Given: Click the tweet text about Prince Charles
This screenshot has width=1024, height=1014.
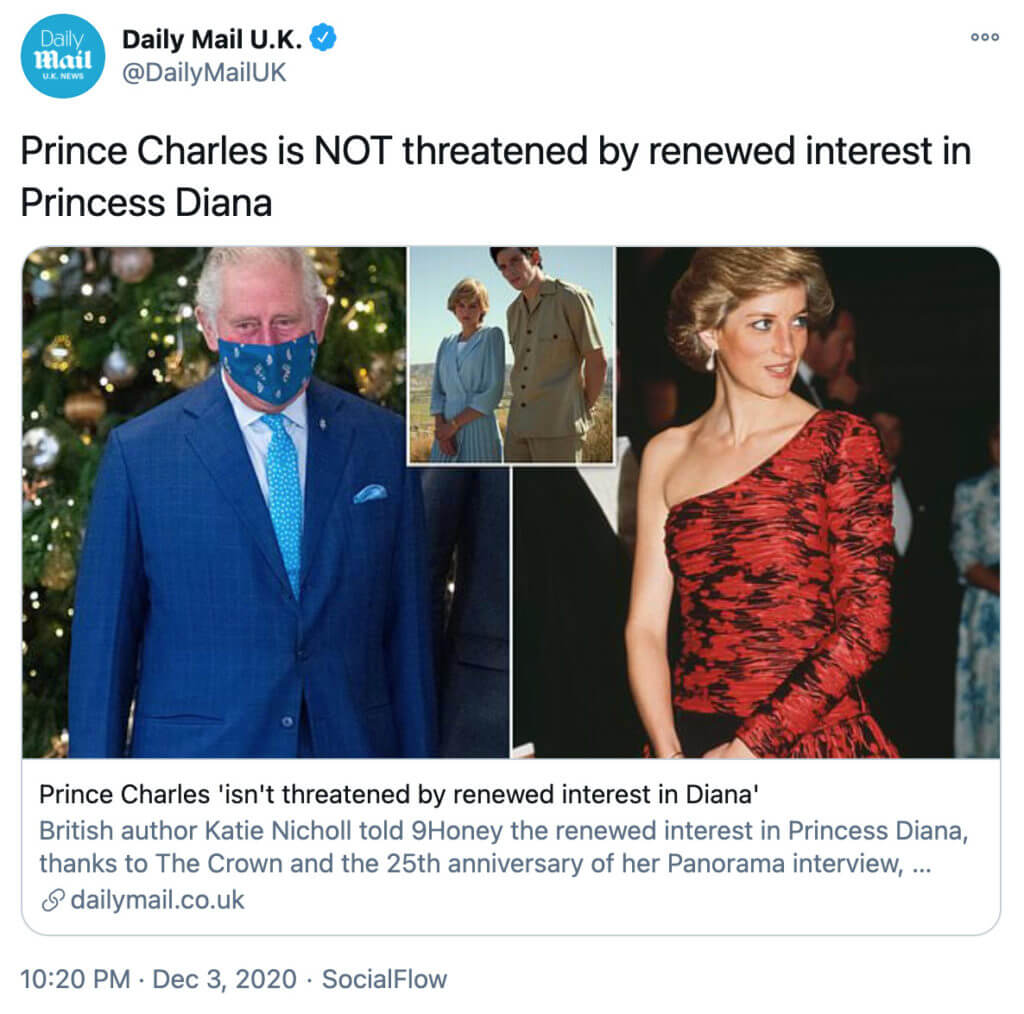Looking at the screenshot, I should (x=495, y=153).
